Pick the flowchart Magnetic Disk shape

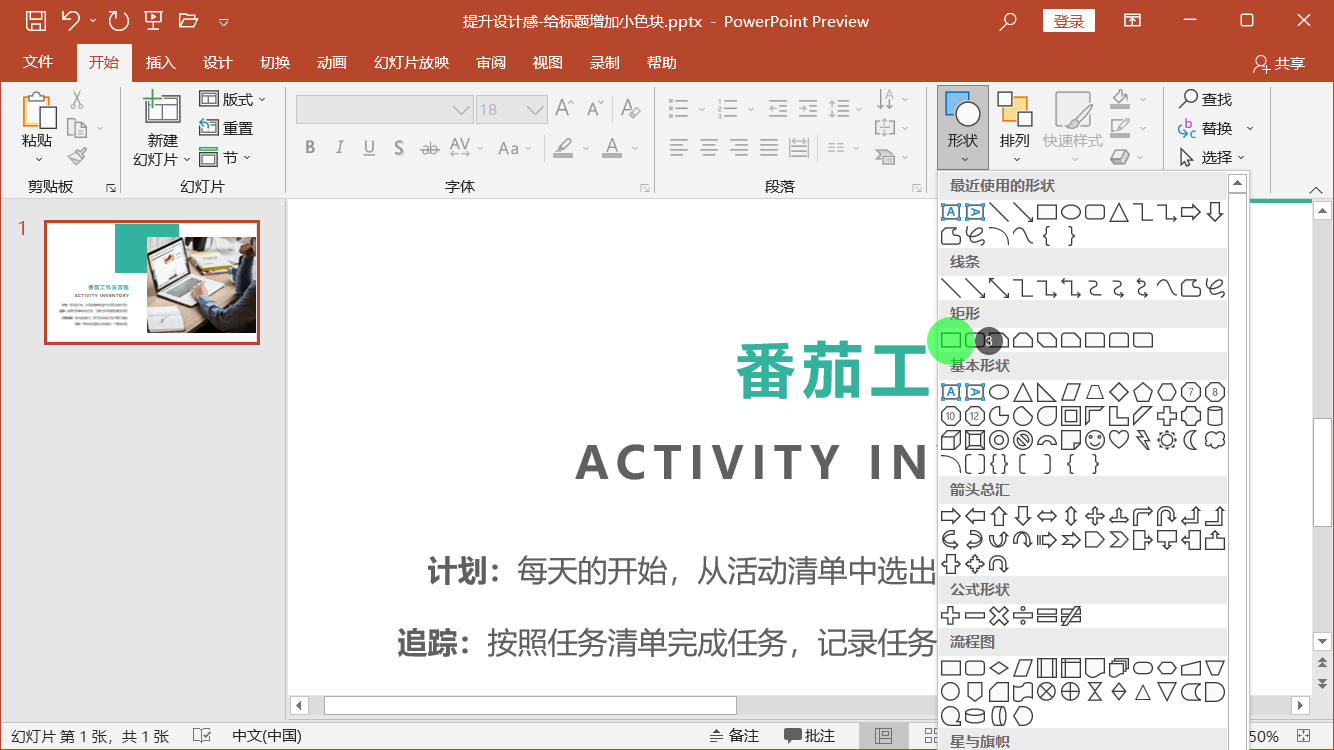click(x=975, y=716)
